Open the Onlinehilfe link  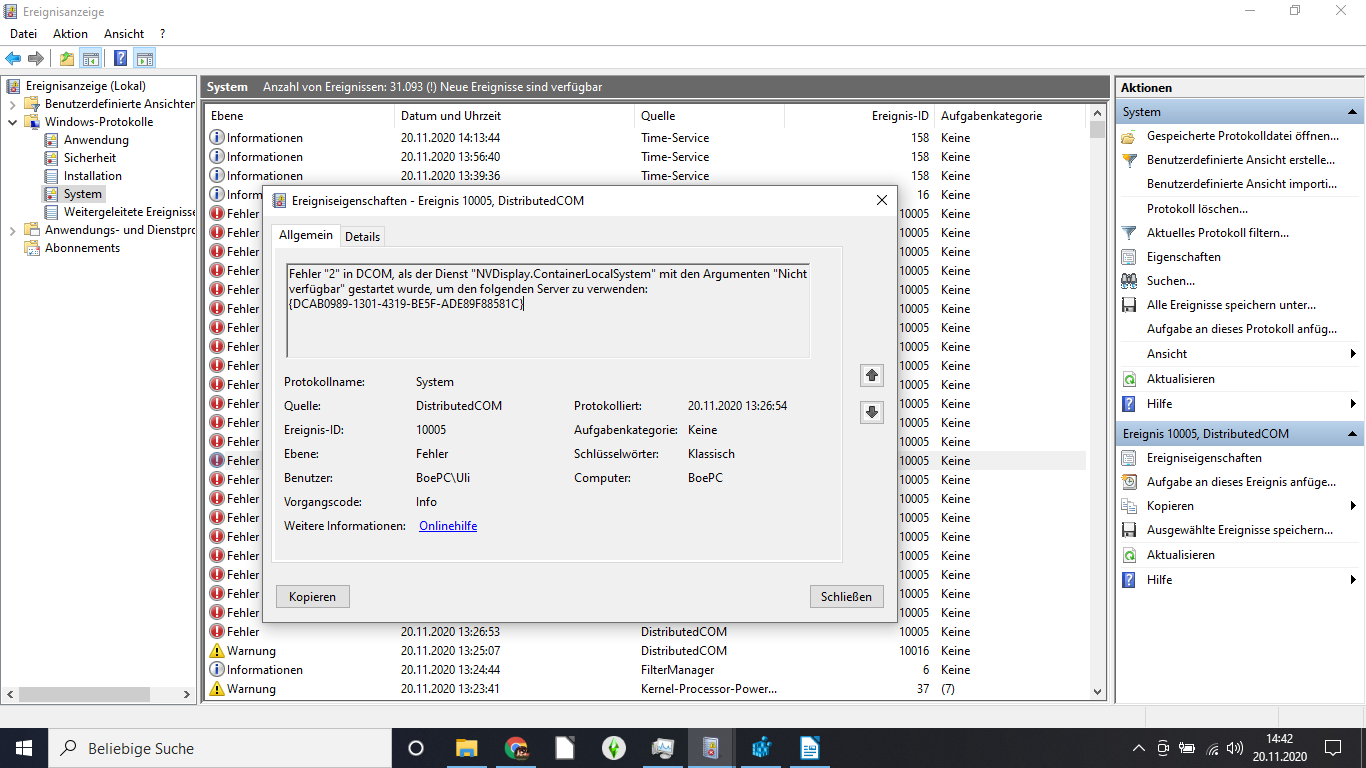click(x=448, y=526)
